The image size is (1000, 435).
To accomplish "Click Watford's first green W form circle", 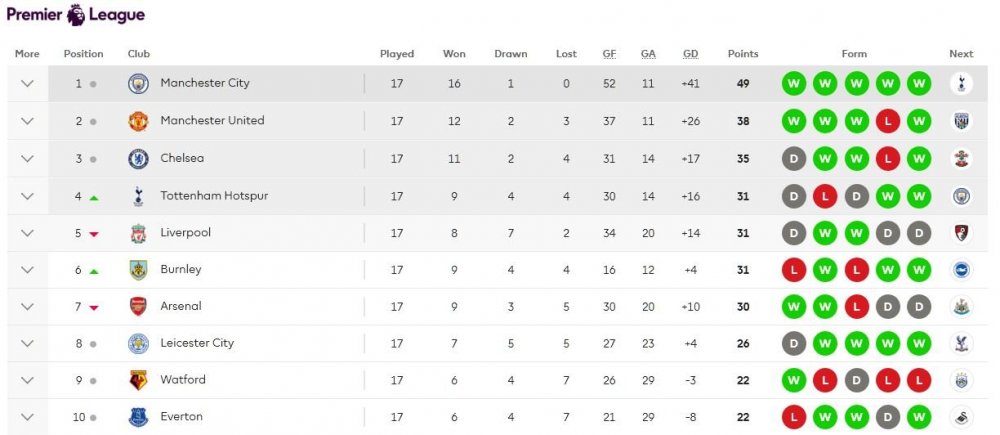I will click(794, 381).
